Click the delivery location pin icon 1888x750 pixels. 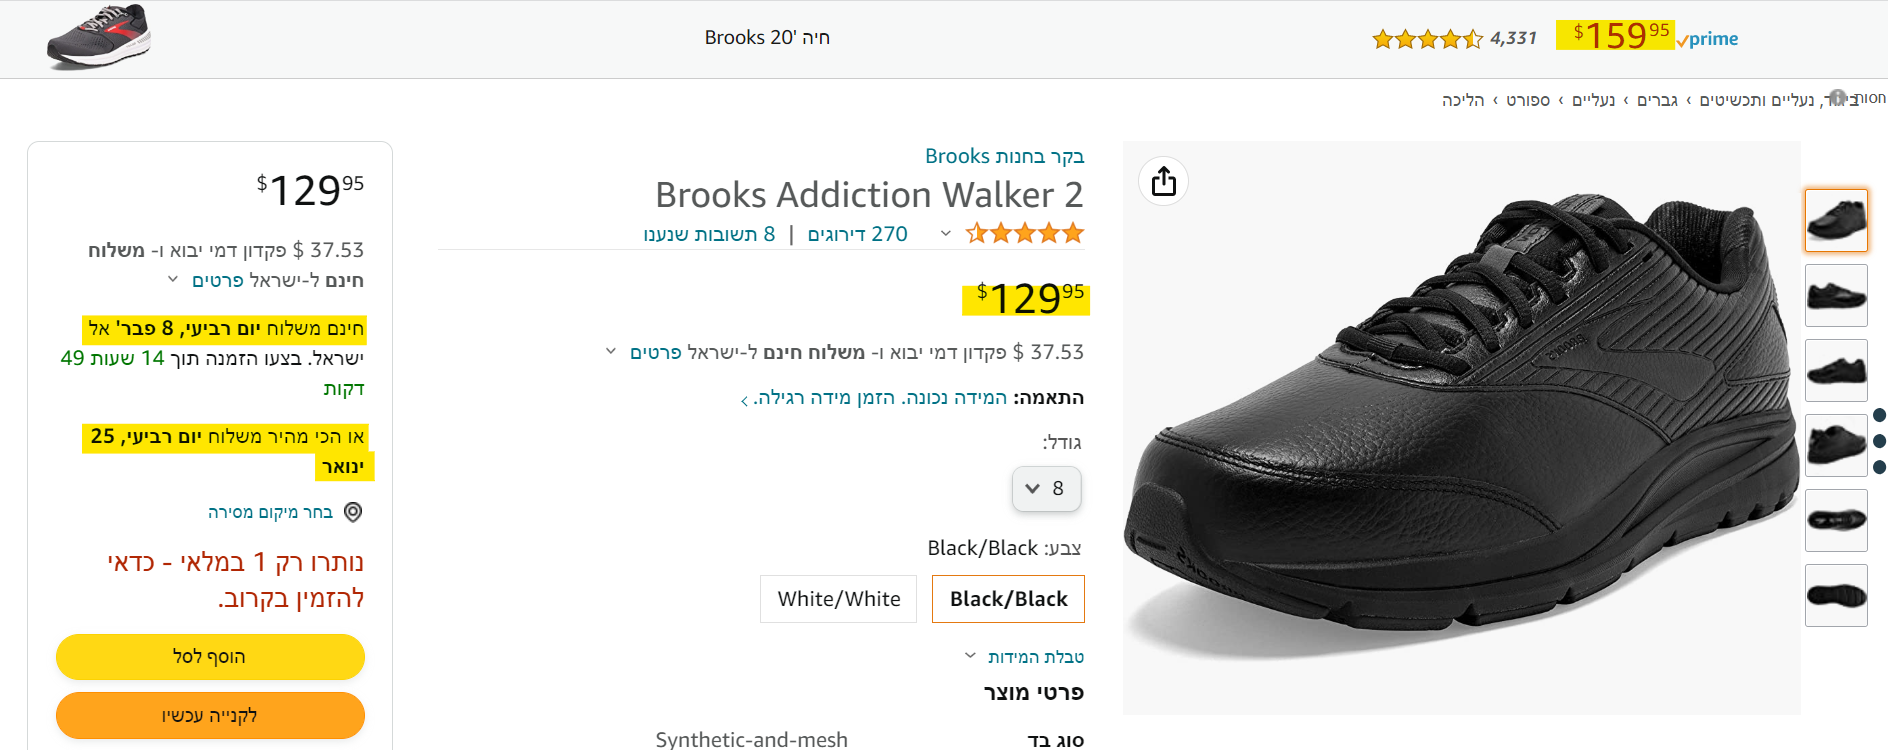[x=353, y=512]
